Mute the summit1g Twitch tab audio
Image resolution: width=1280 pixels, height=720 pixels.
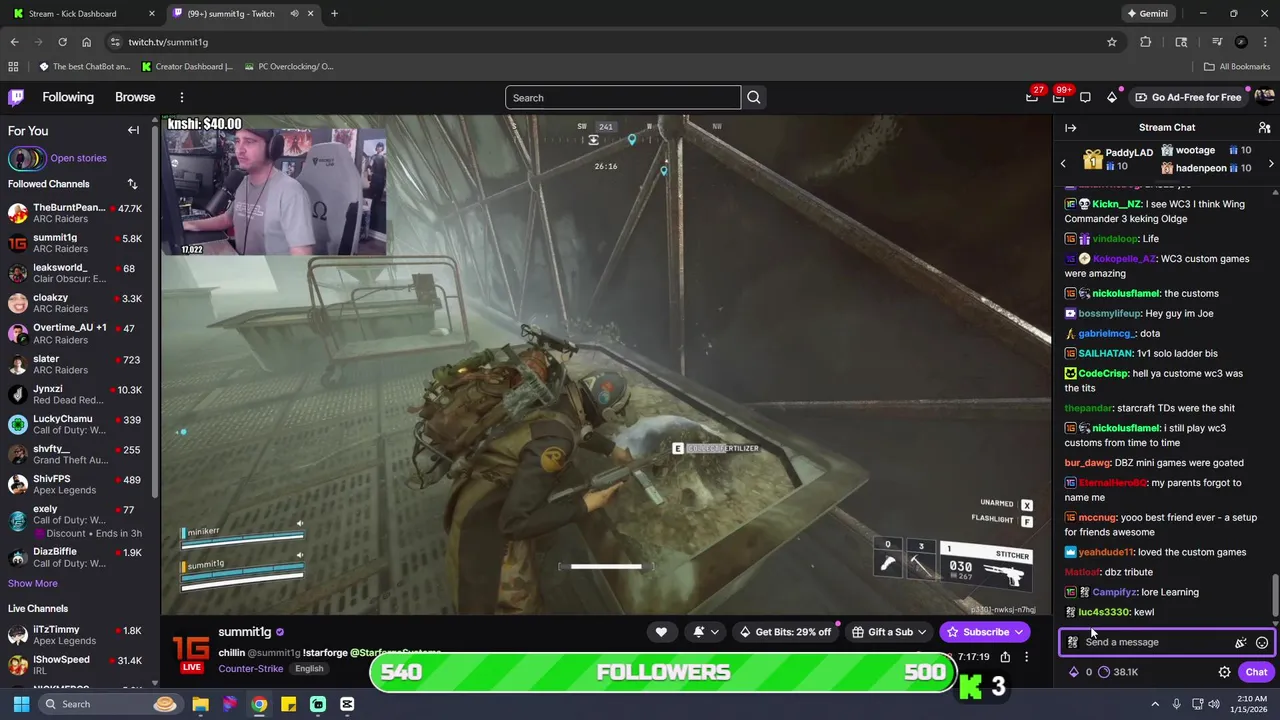pos(294,14)
